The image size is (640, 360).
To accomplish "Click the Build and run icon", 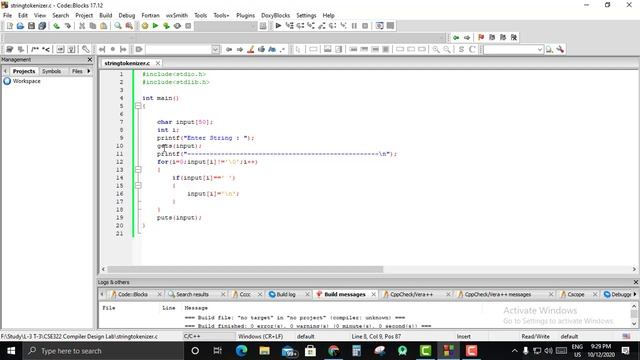I will 166,26.
